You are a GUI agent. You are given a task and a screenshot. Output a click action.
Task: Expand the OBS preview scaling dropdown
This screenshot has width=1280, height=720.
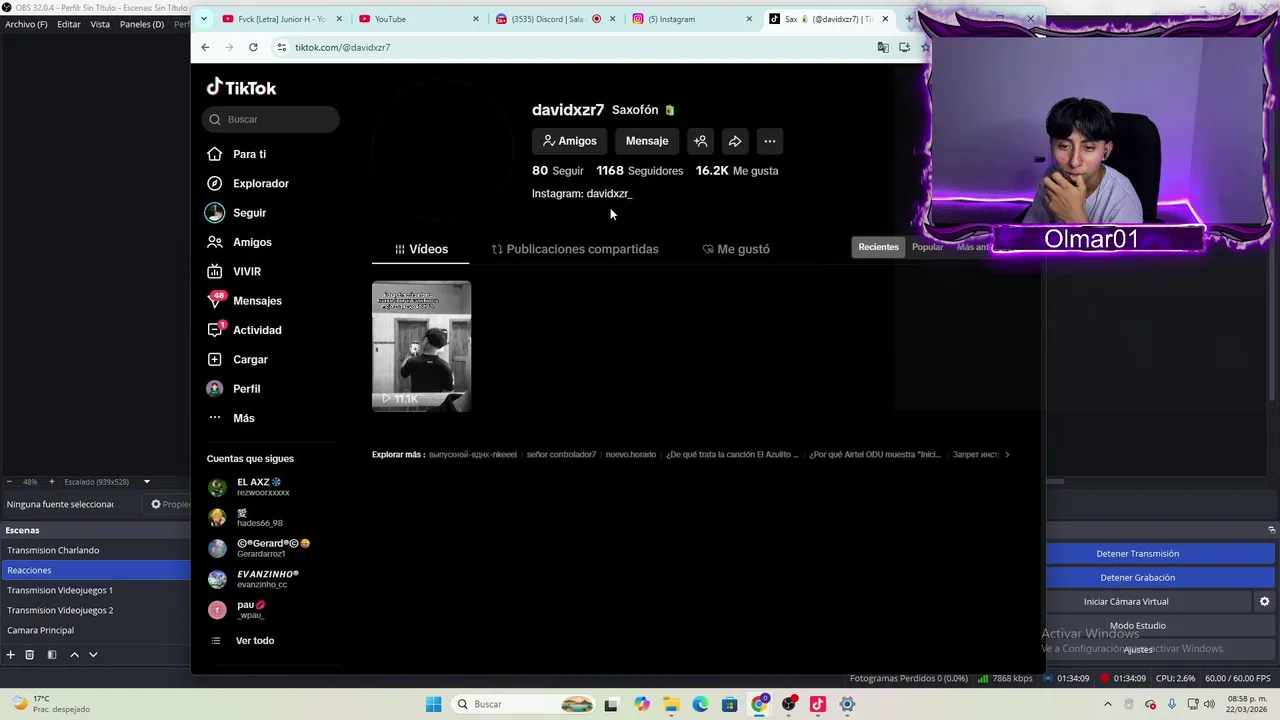click(x=146, y=482)
